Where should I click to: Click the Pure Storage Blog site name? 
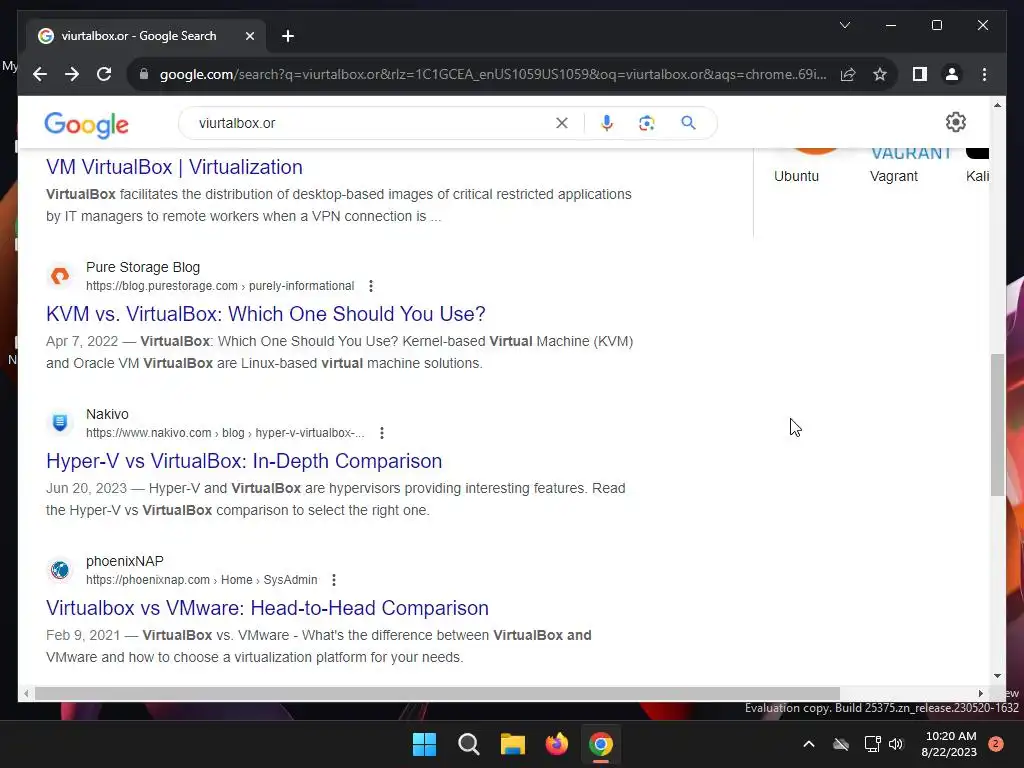click(143, 267)
